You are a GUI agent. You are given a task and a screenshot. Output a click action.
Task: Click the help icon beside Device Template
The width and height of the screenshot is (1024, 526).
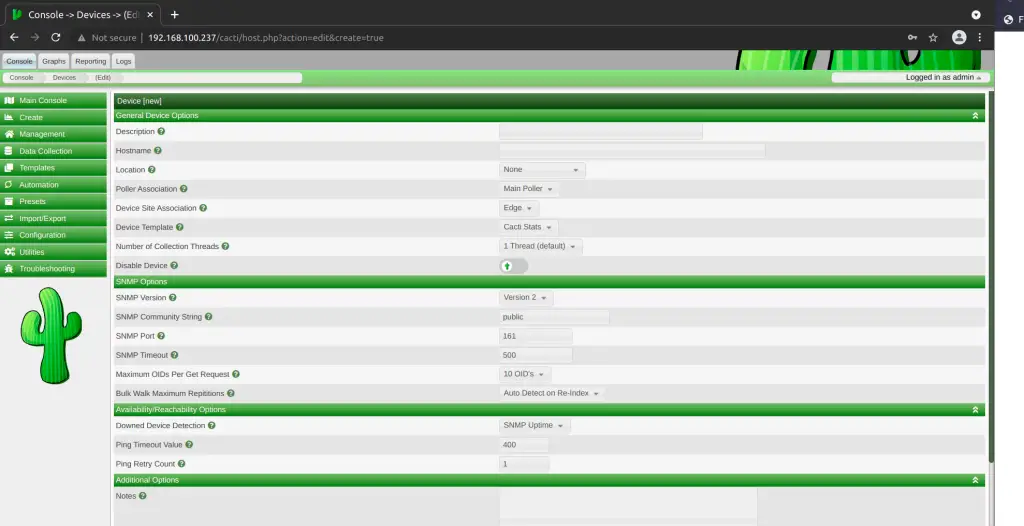180,227
